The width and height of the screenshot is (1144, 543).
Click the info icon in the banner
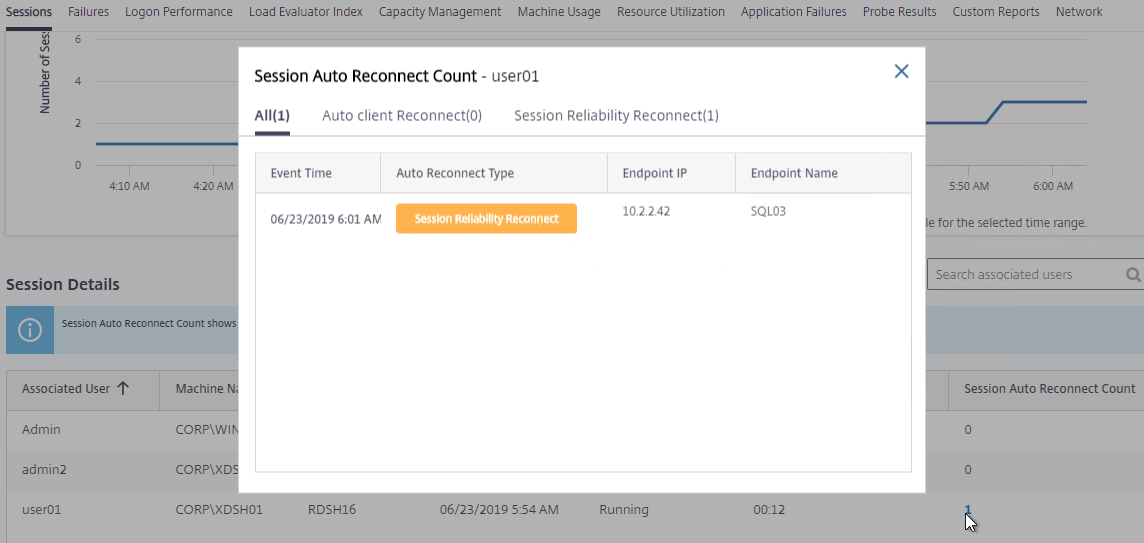click(x=30, y=330)
